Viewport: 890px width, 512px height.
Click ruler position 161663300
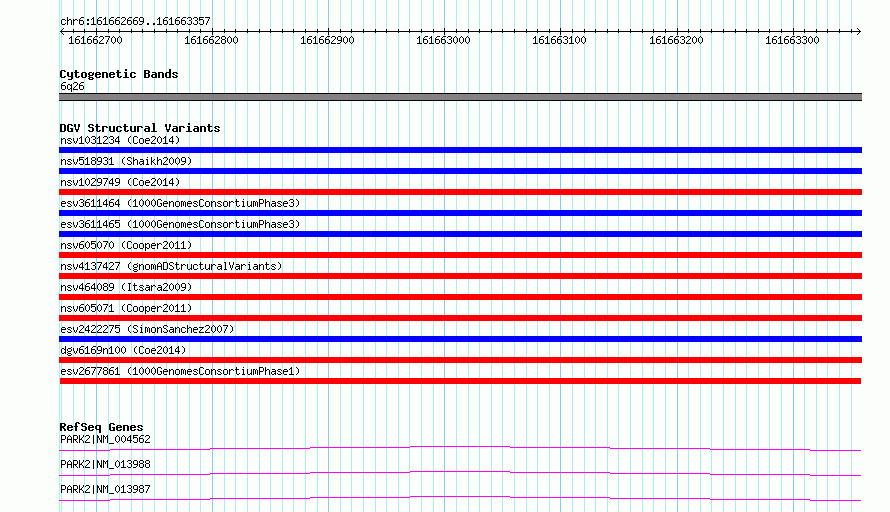click(x=792, y=40)
